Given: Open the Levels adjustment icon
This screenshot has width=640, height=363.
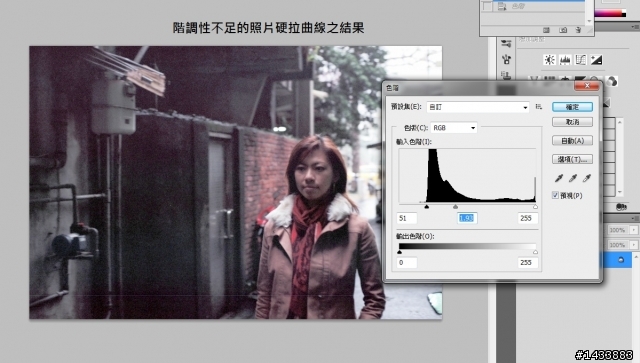Looking at the screenshot, I should click(x=565, y=60).
